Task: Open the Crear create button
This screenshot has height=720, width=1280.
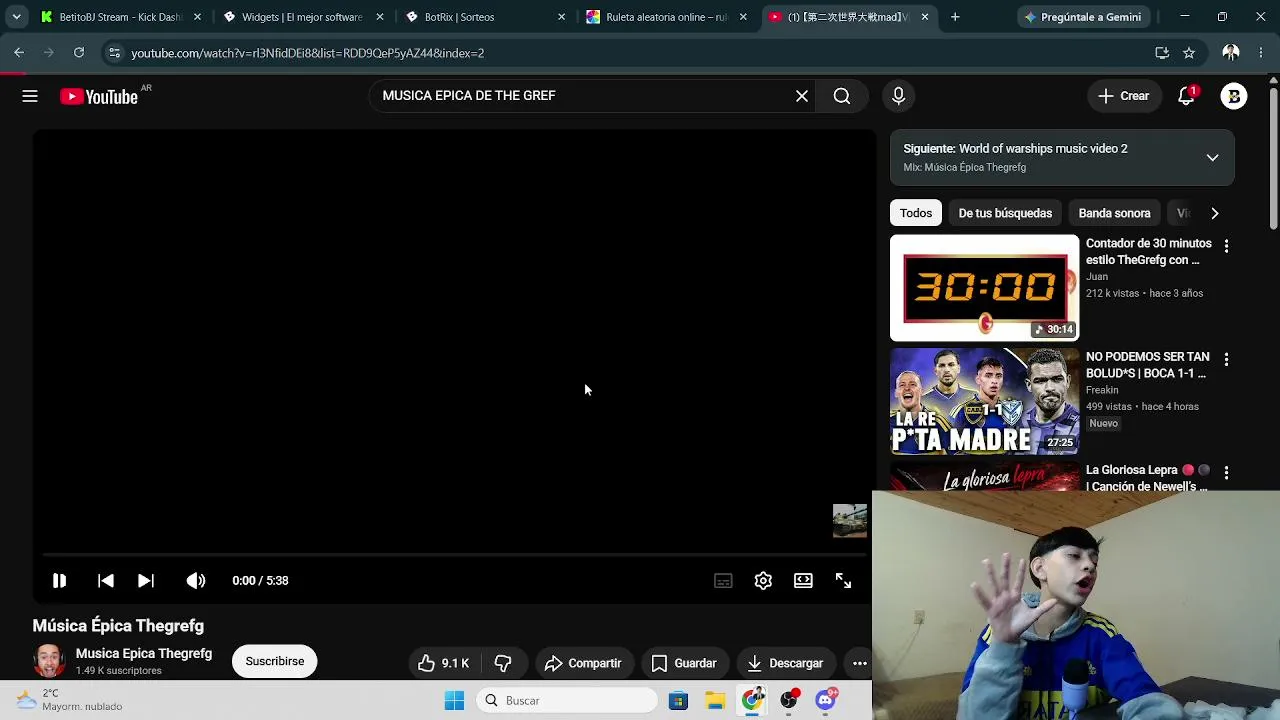Action: pyautogui.click(x=1124, y=96)
